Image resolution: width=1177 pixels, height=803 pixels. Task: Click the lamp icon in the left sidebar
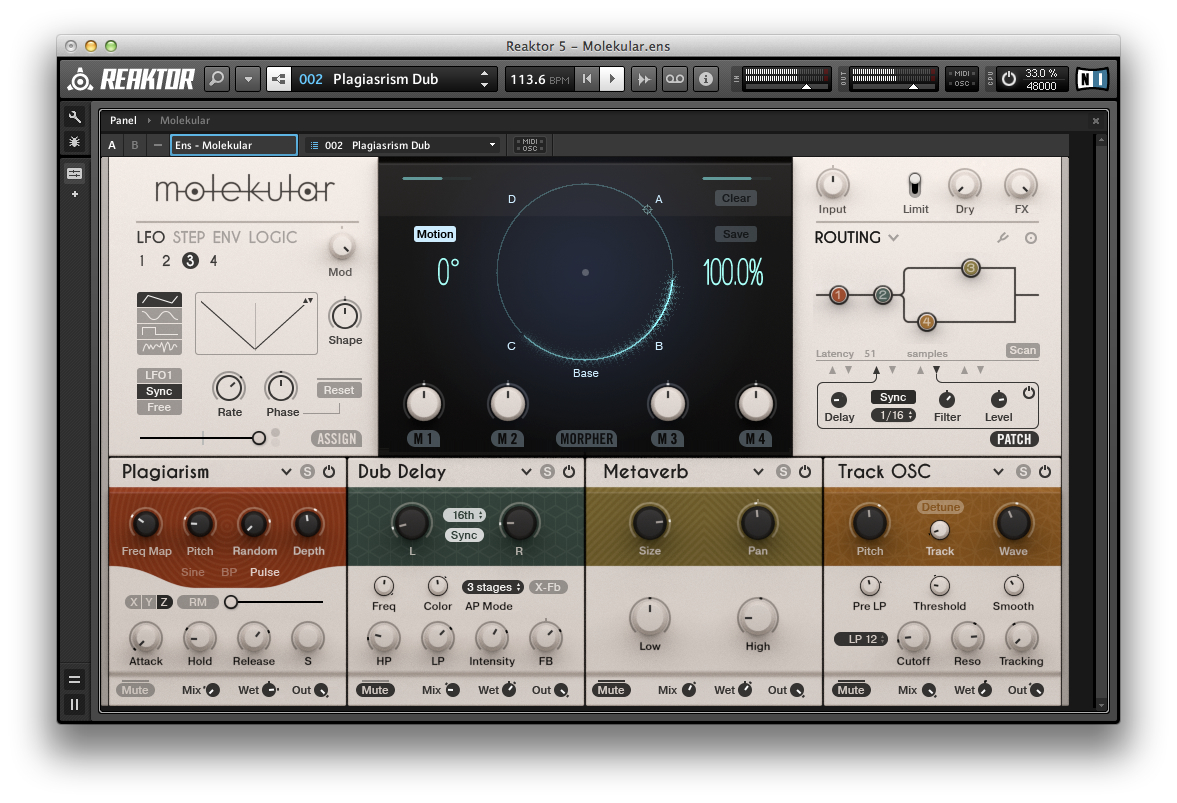point(74,143)
